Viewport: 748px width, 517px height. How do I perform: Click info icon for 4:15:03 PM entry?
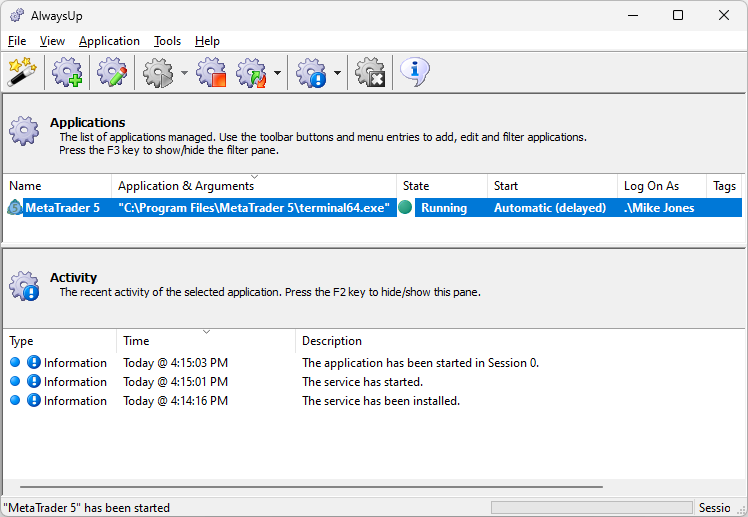pyautogui.click(x=33, y=362)
